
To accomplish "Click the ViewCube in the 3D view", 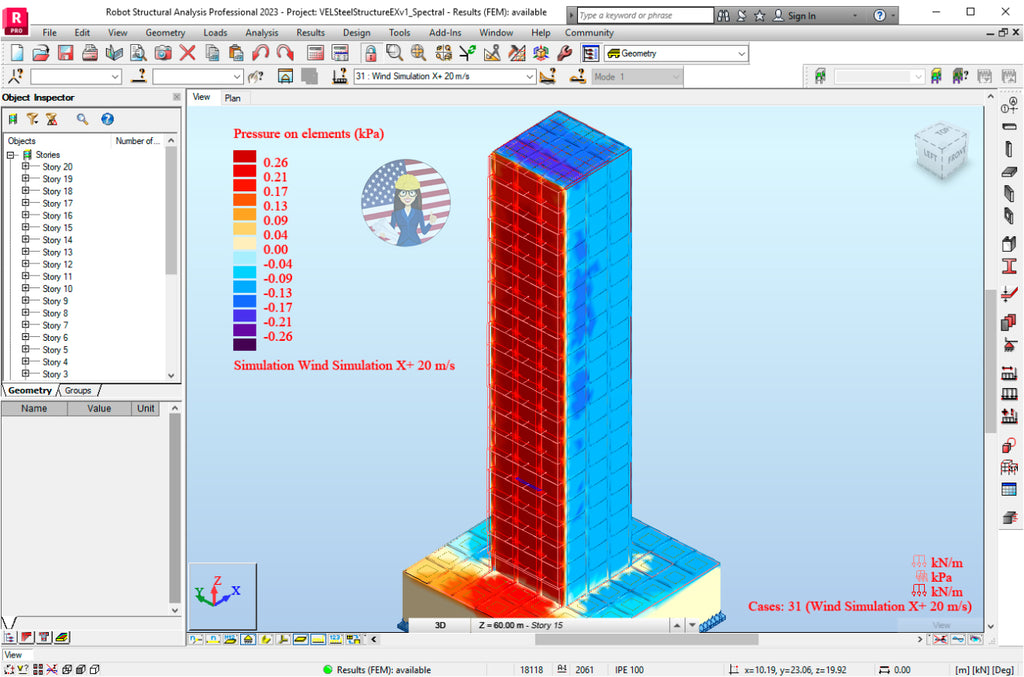I will coord(941,151).
